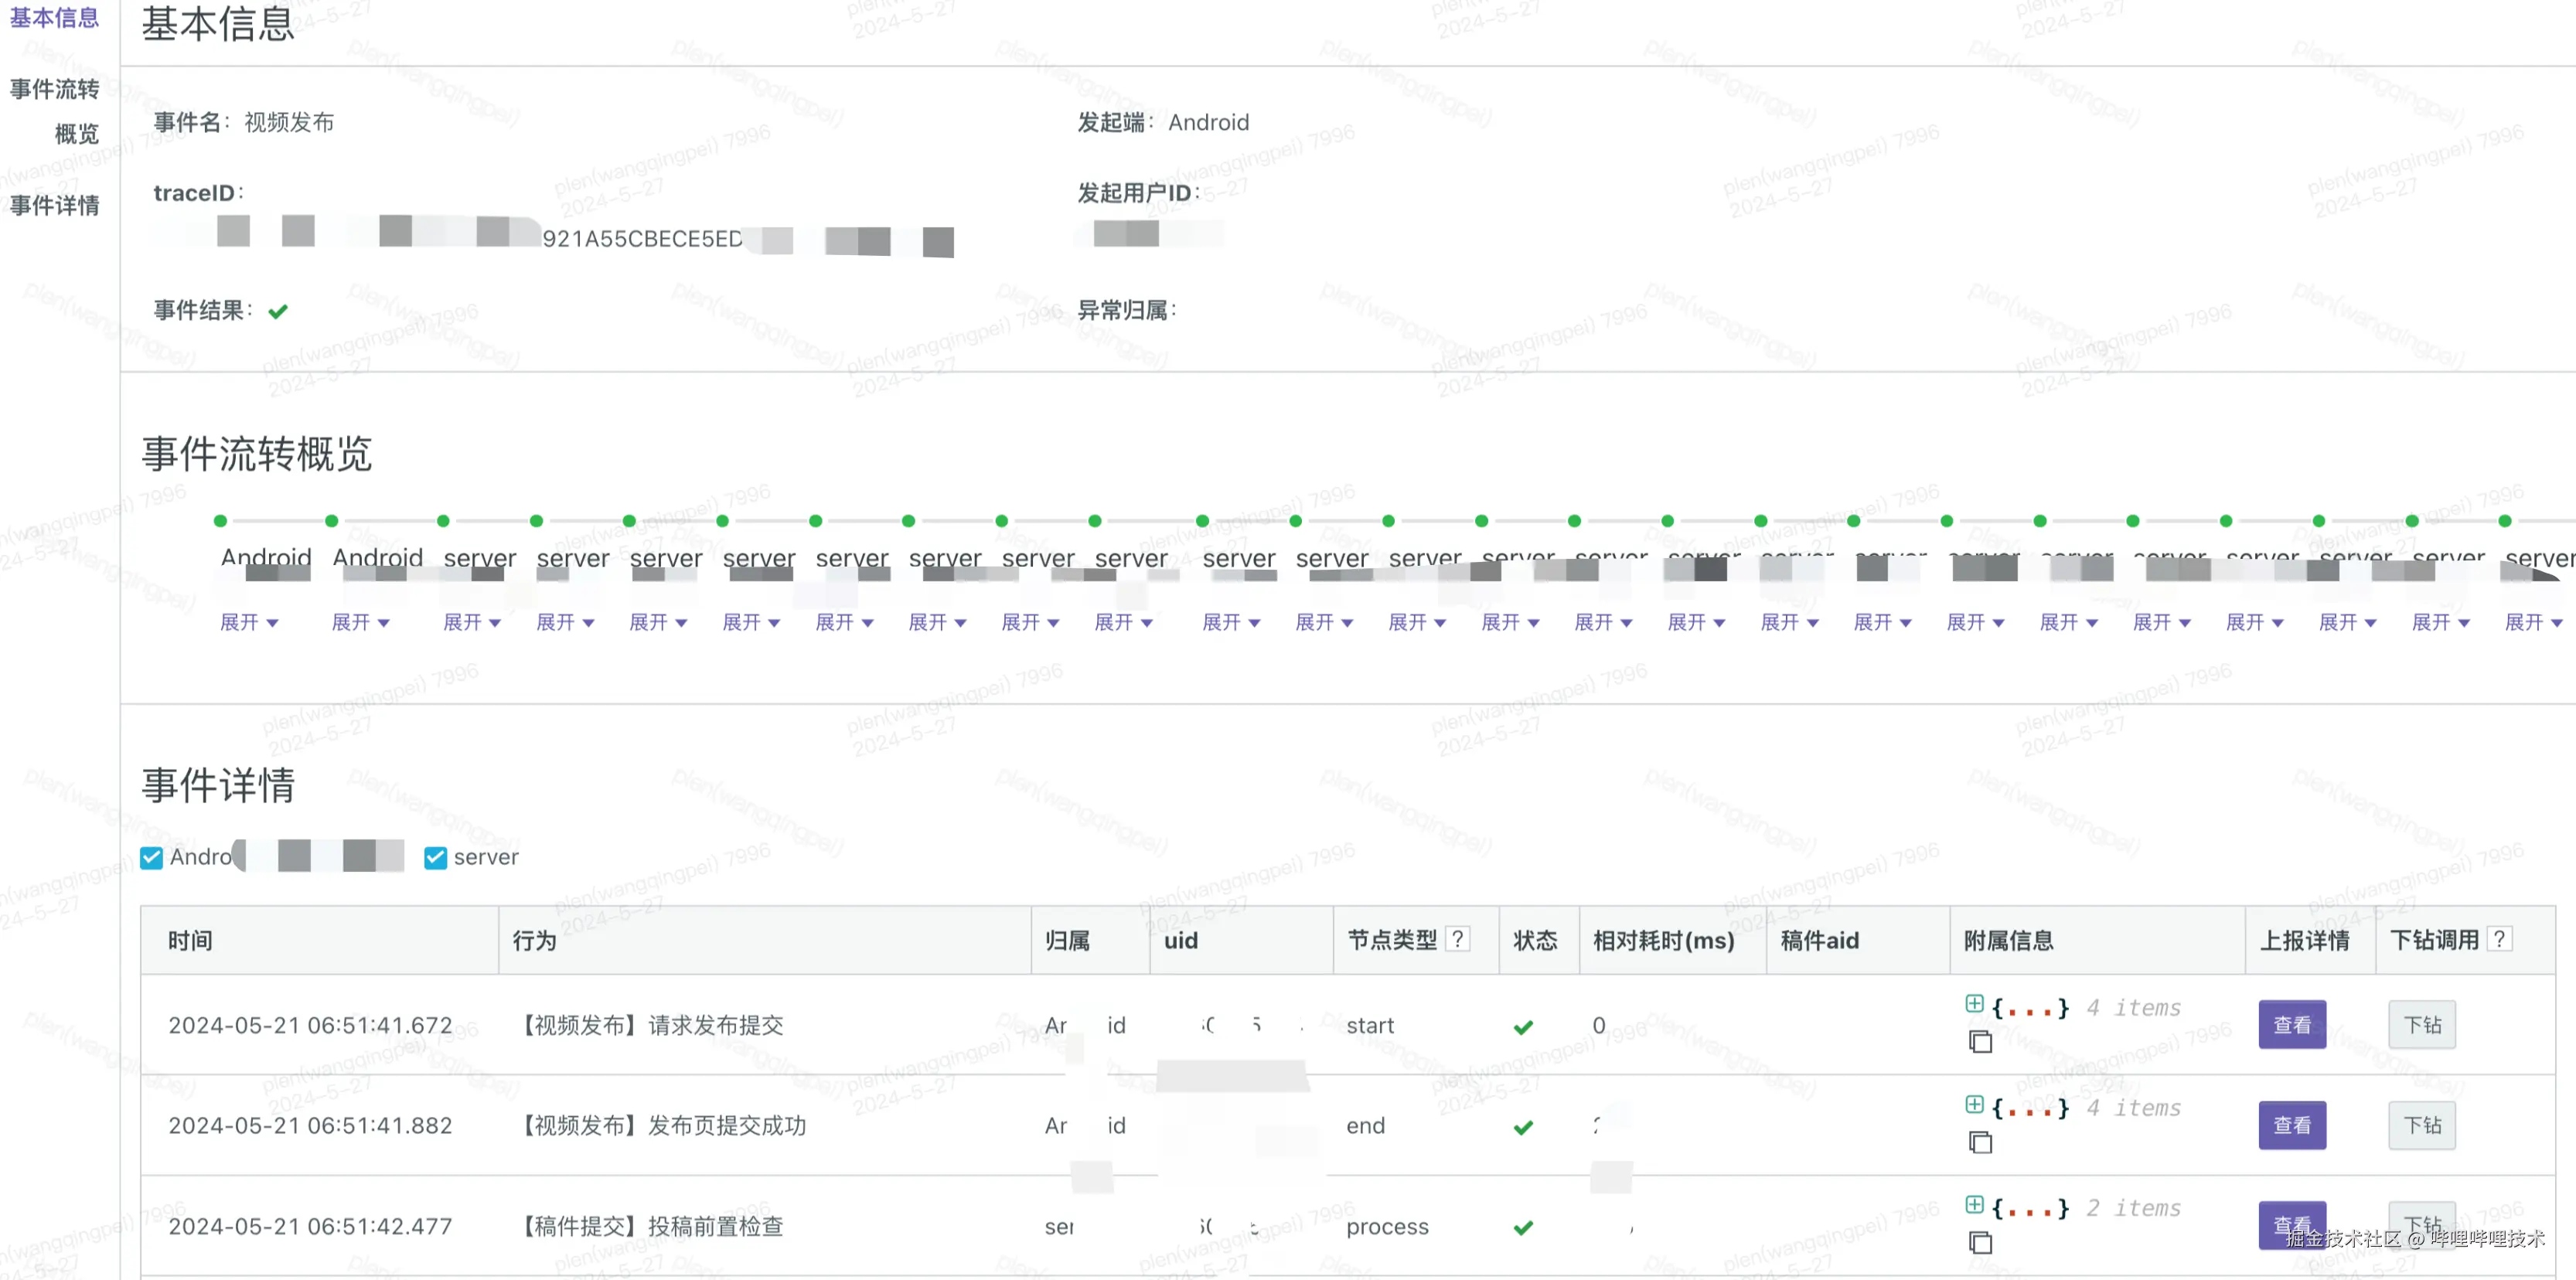Expand 展开 under first Android node
The width and height of the screenshot is (2576, 1280).
click(248, 622)
